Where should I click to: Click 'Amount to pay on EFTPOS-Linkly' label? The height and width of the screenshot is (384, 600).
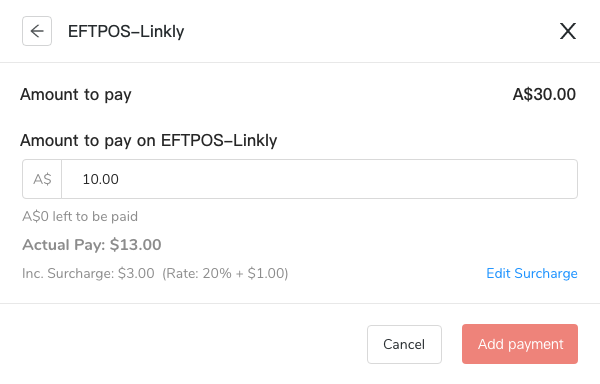[x=148, y=140]
